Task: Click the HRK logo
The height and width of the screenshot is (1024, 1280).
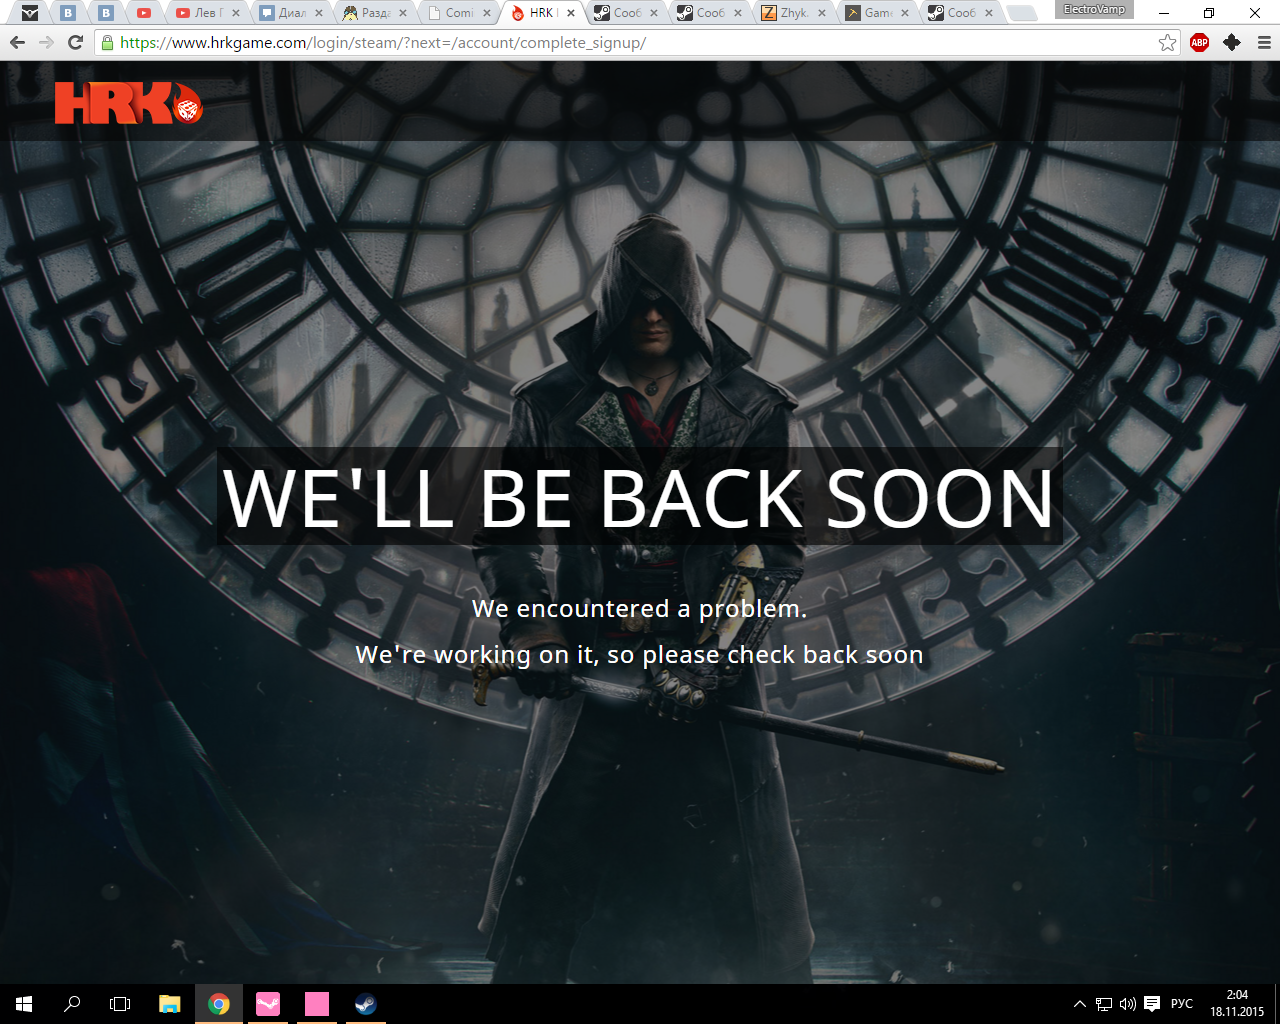Action: 129,103
